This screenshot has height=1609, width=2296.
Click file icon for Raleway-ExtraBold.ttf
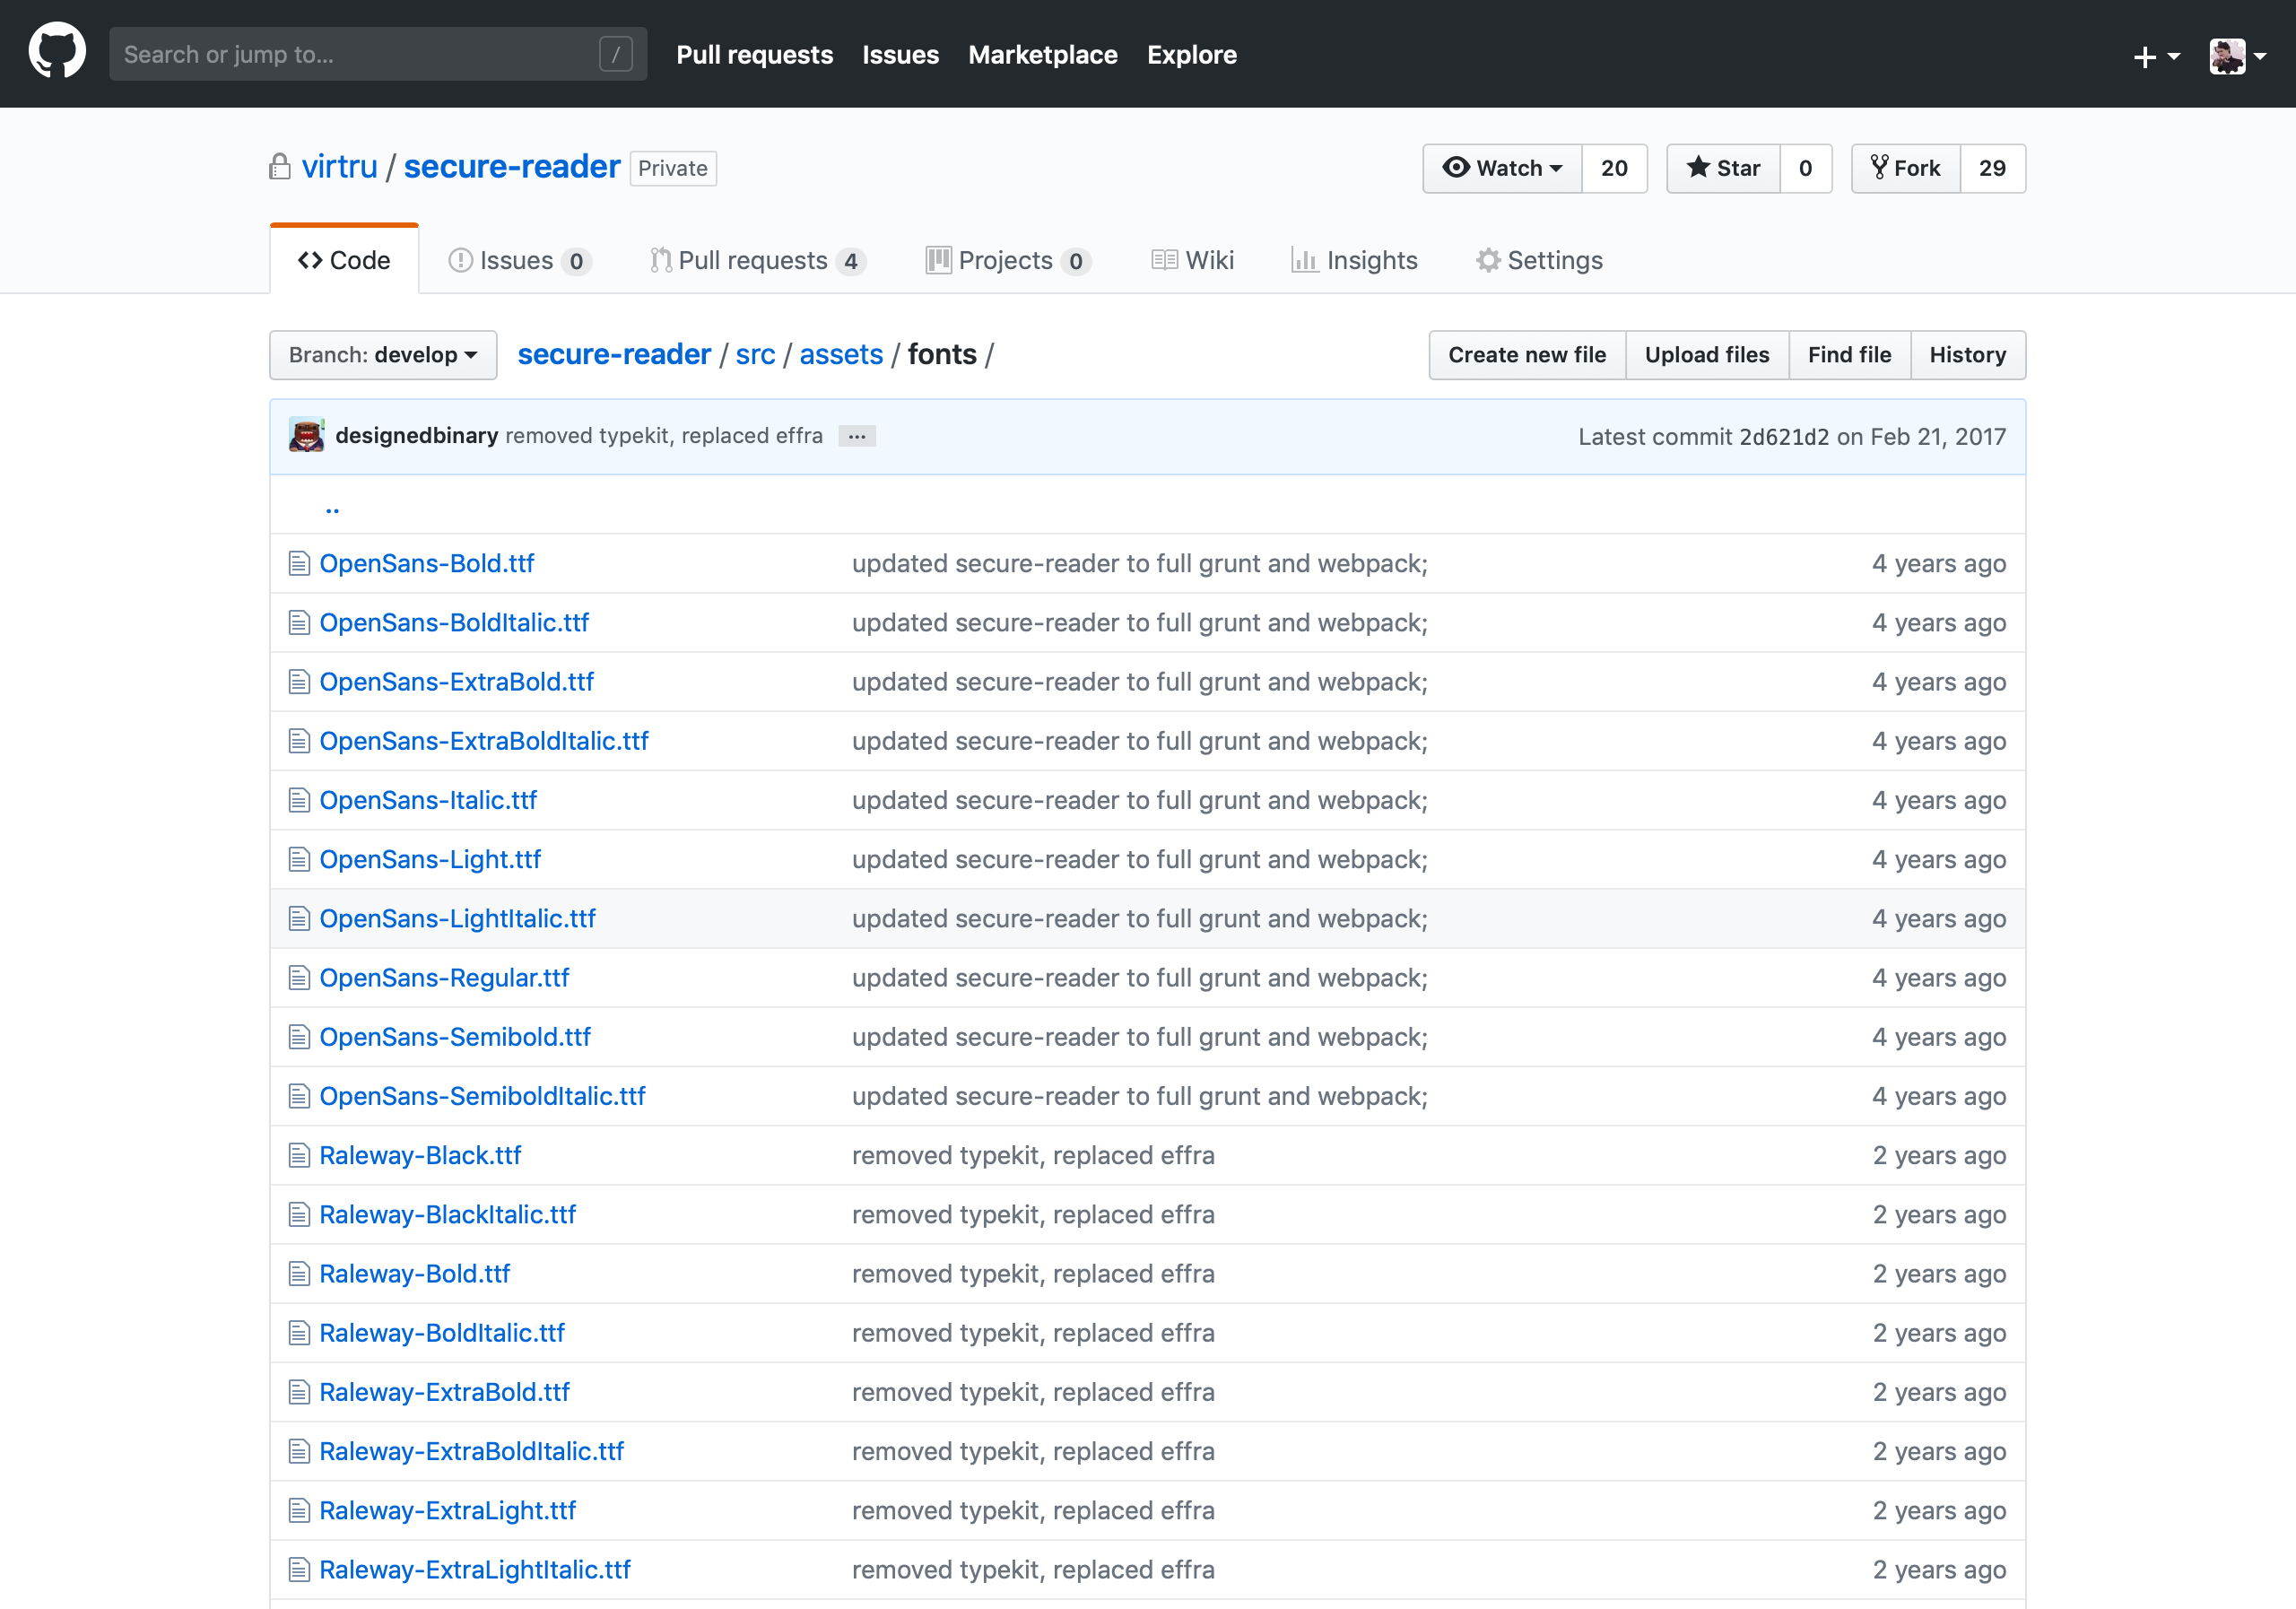pyautogui.click(x=299, y=1392)
